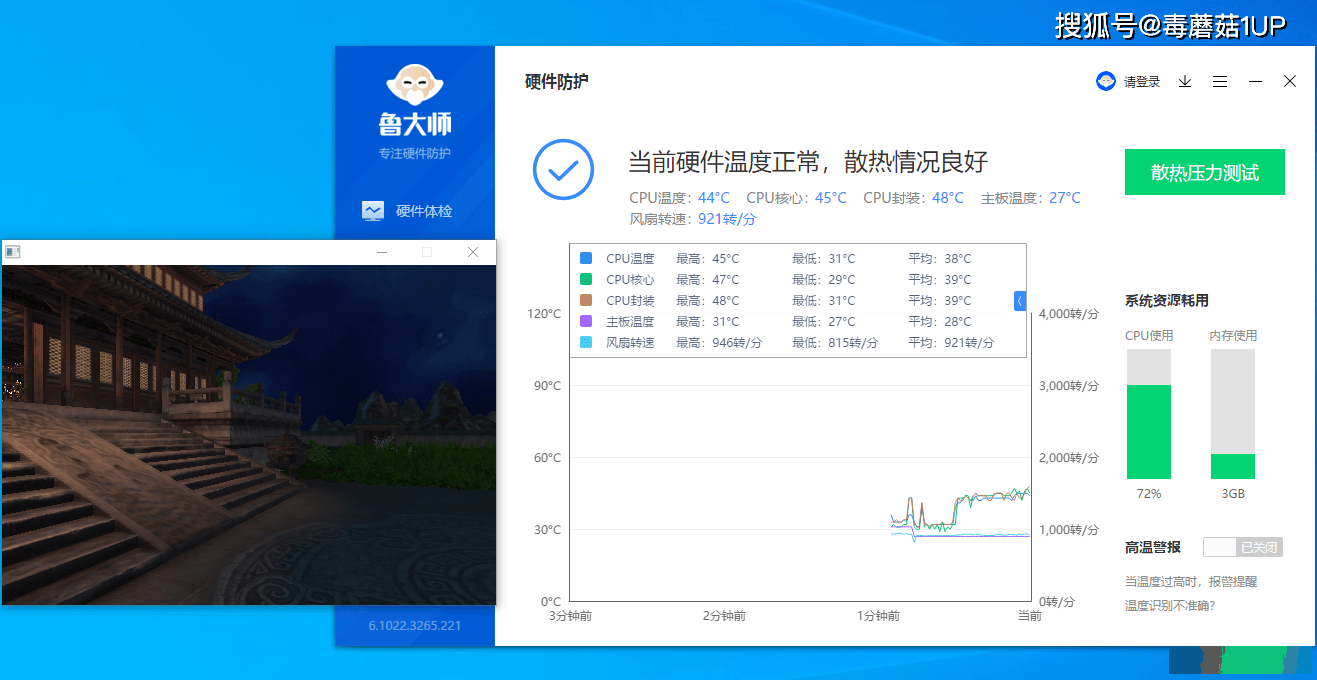
Task: Click 平均：28°C in the 主板温度 legend row
Action: [940, 321]
